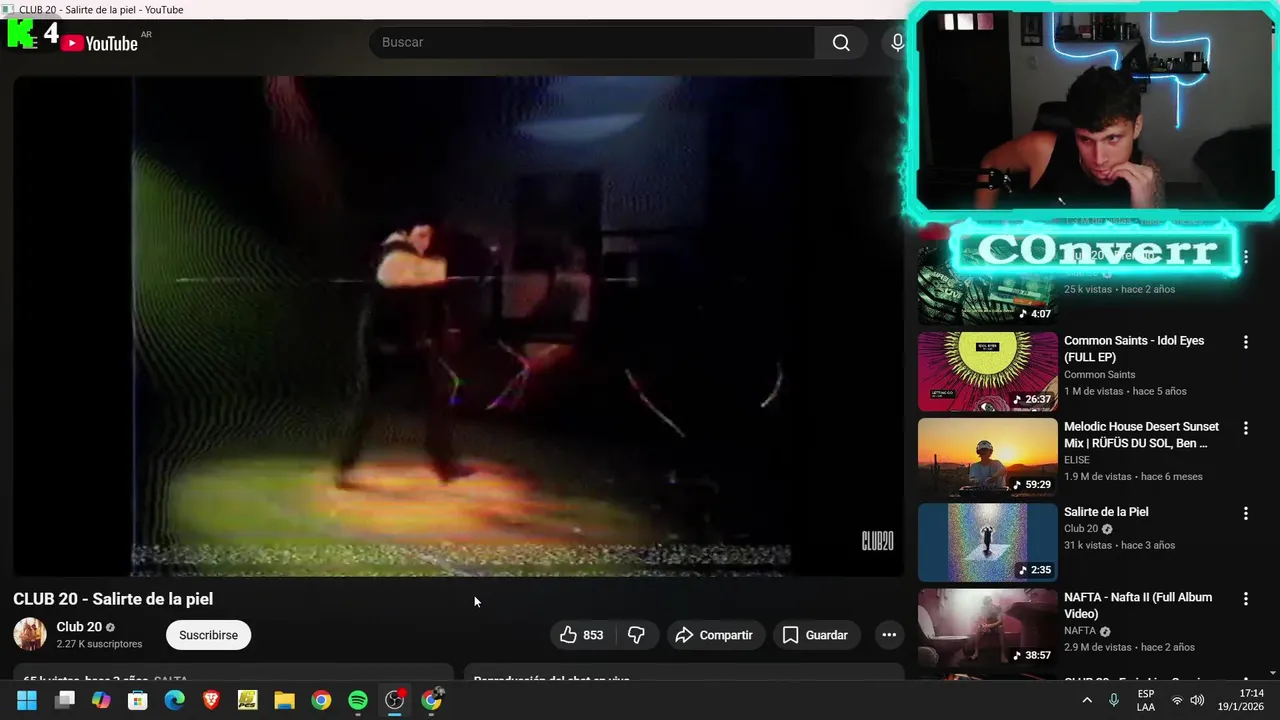Open Melodic House Desert Sunset thumbnail 59:29
The width and height of the screenshot is (1280, 720).
click(x=987, y=457)
